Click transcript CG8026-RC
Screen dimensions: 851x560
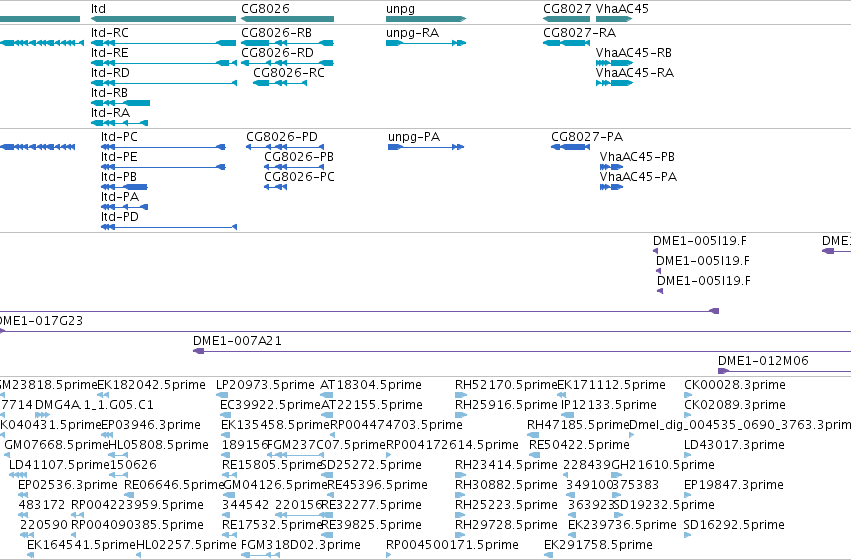point(289,73)
